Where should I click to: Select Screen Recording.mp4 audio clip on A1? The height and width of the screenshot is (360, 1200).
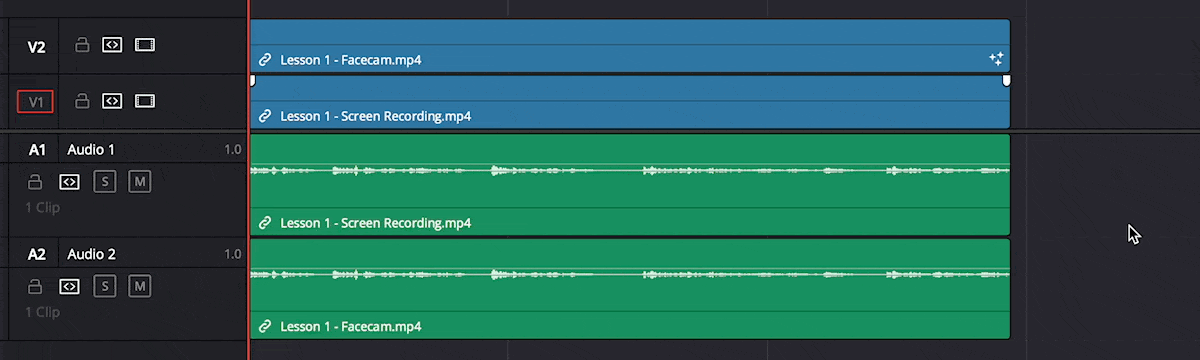[x=629, y=185]
